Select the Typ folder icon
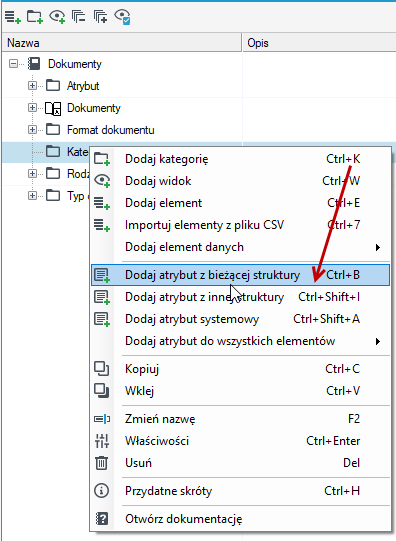396x541 pixels. pos(53,195)
